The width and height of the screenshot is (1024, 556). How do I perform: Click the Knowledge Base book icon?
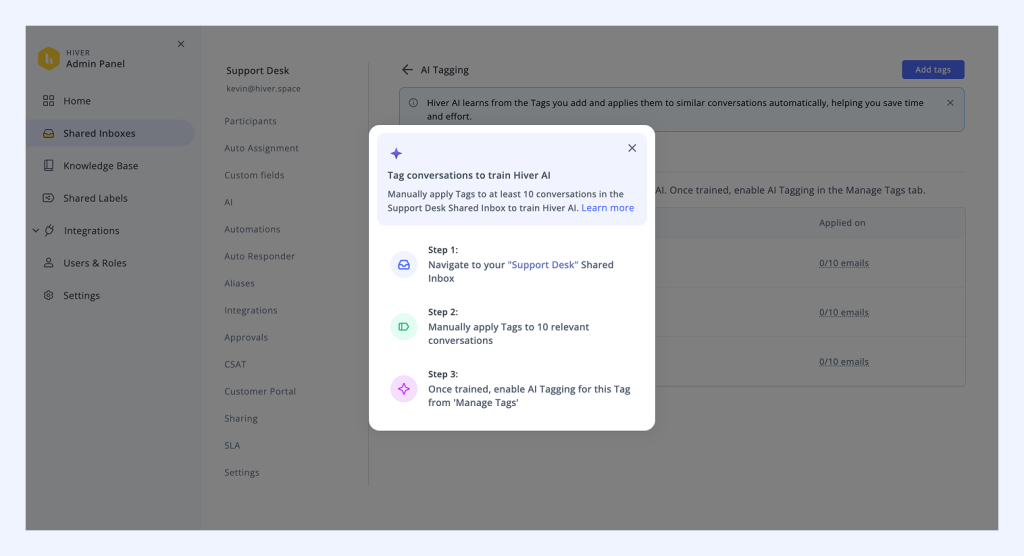click(48, 166)
